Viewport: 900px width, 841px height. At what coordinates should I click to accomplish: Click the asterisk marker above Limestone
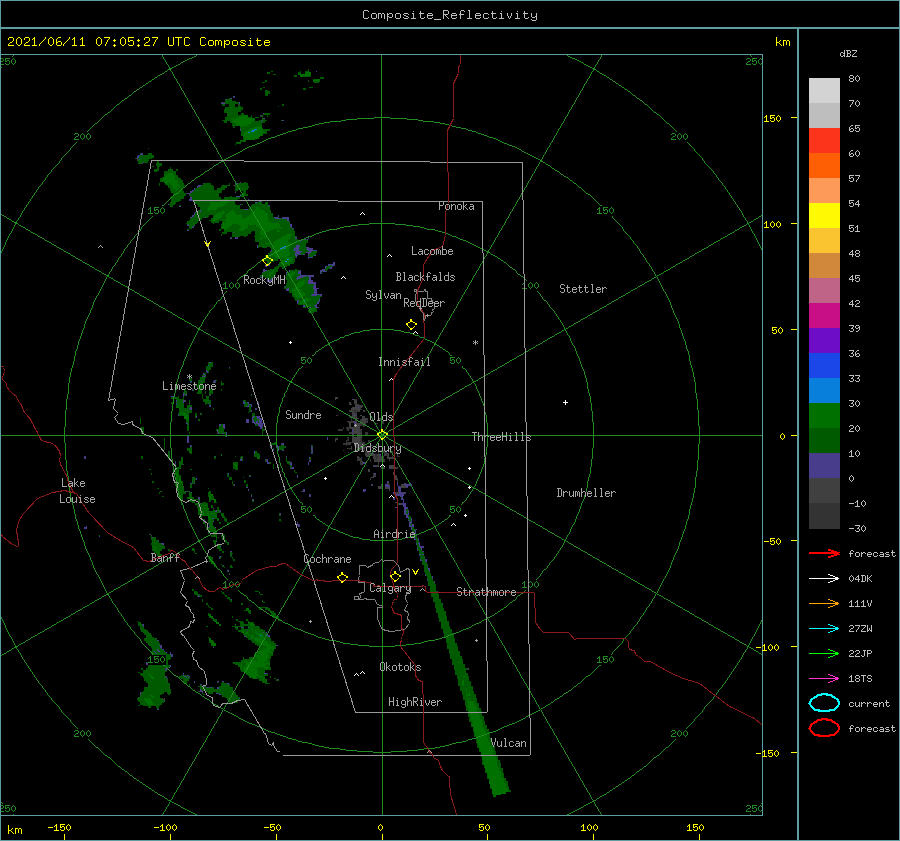(189, 377)
